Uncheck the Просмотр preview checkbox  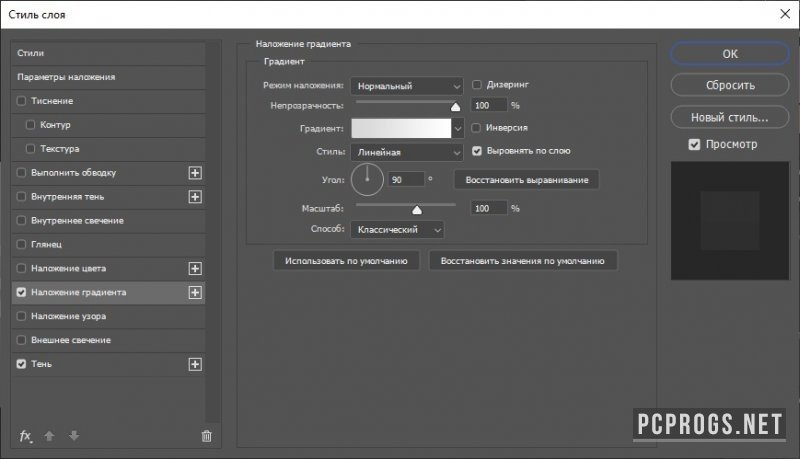(694, 144)
